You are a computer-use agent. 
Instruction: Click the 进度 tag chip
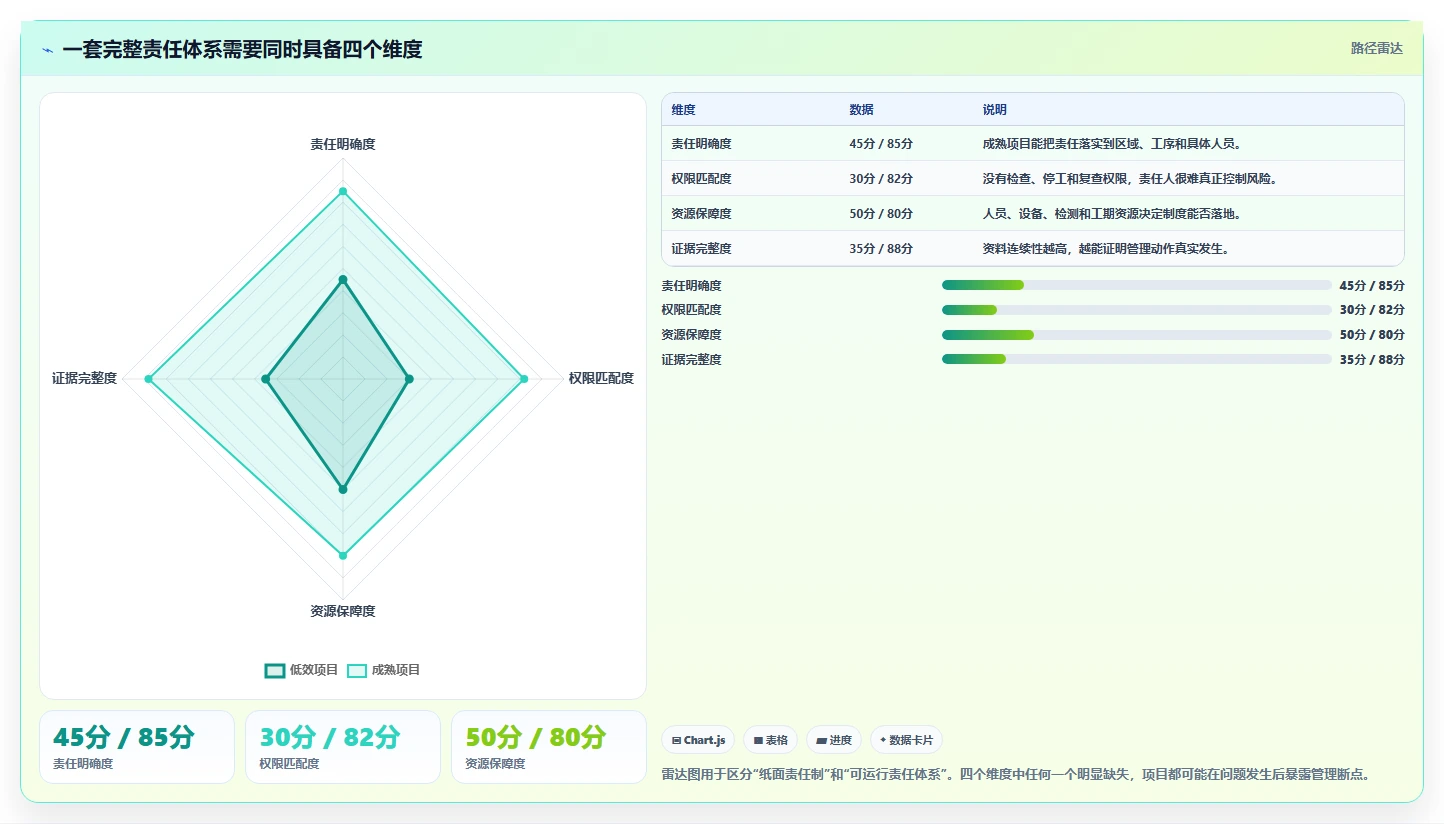(x=834, y=740)
